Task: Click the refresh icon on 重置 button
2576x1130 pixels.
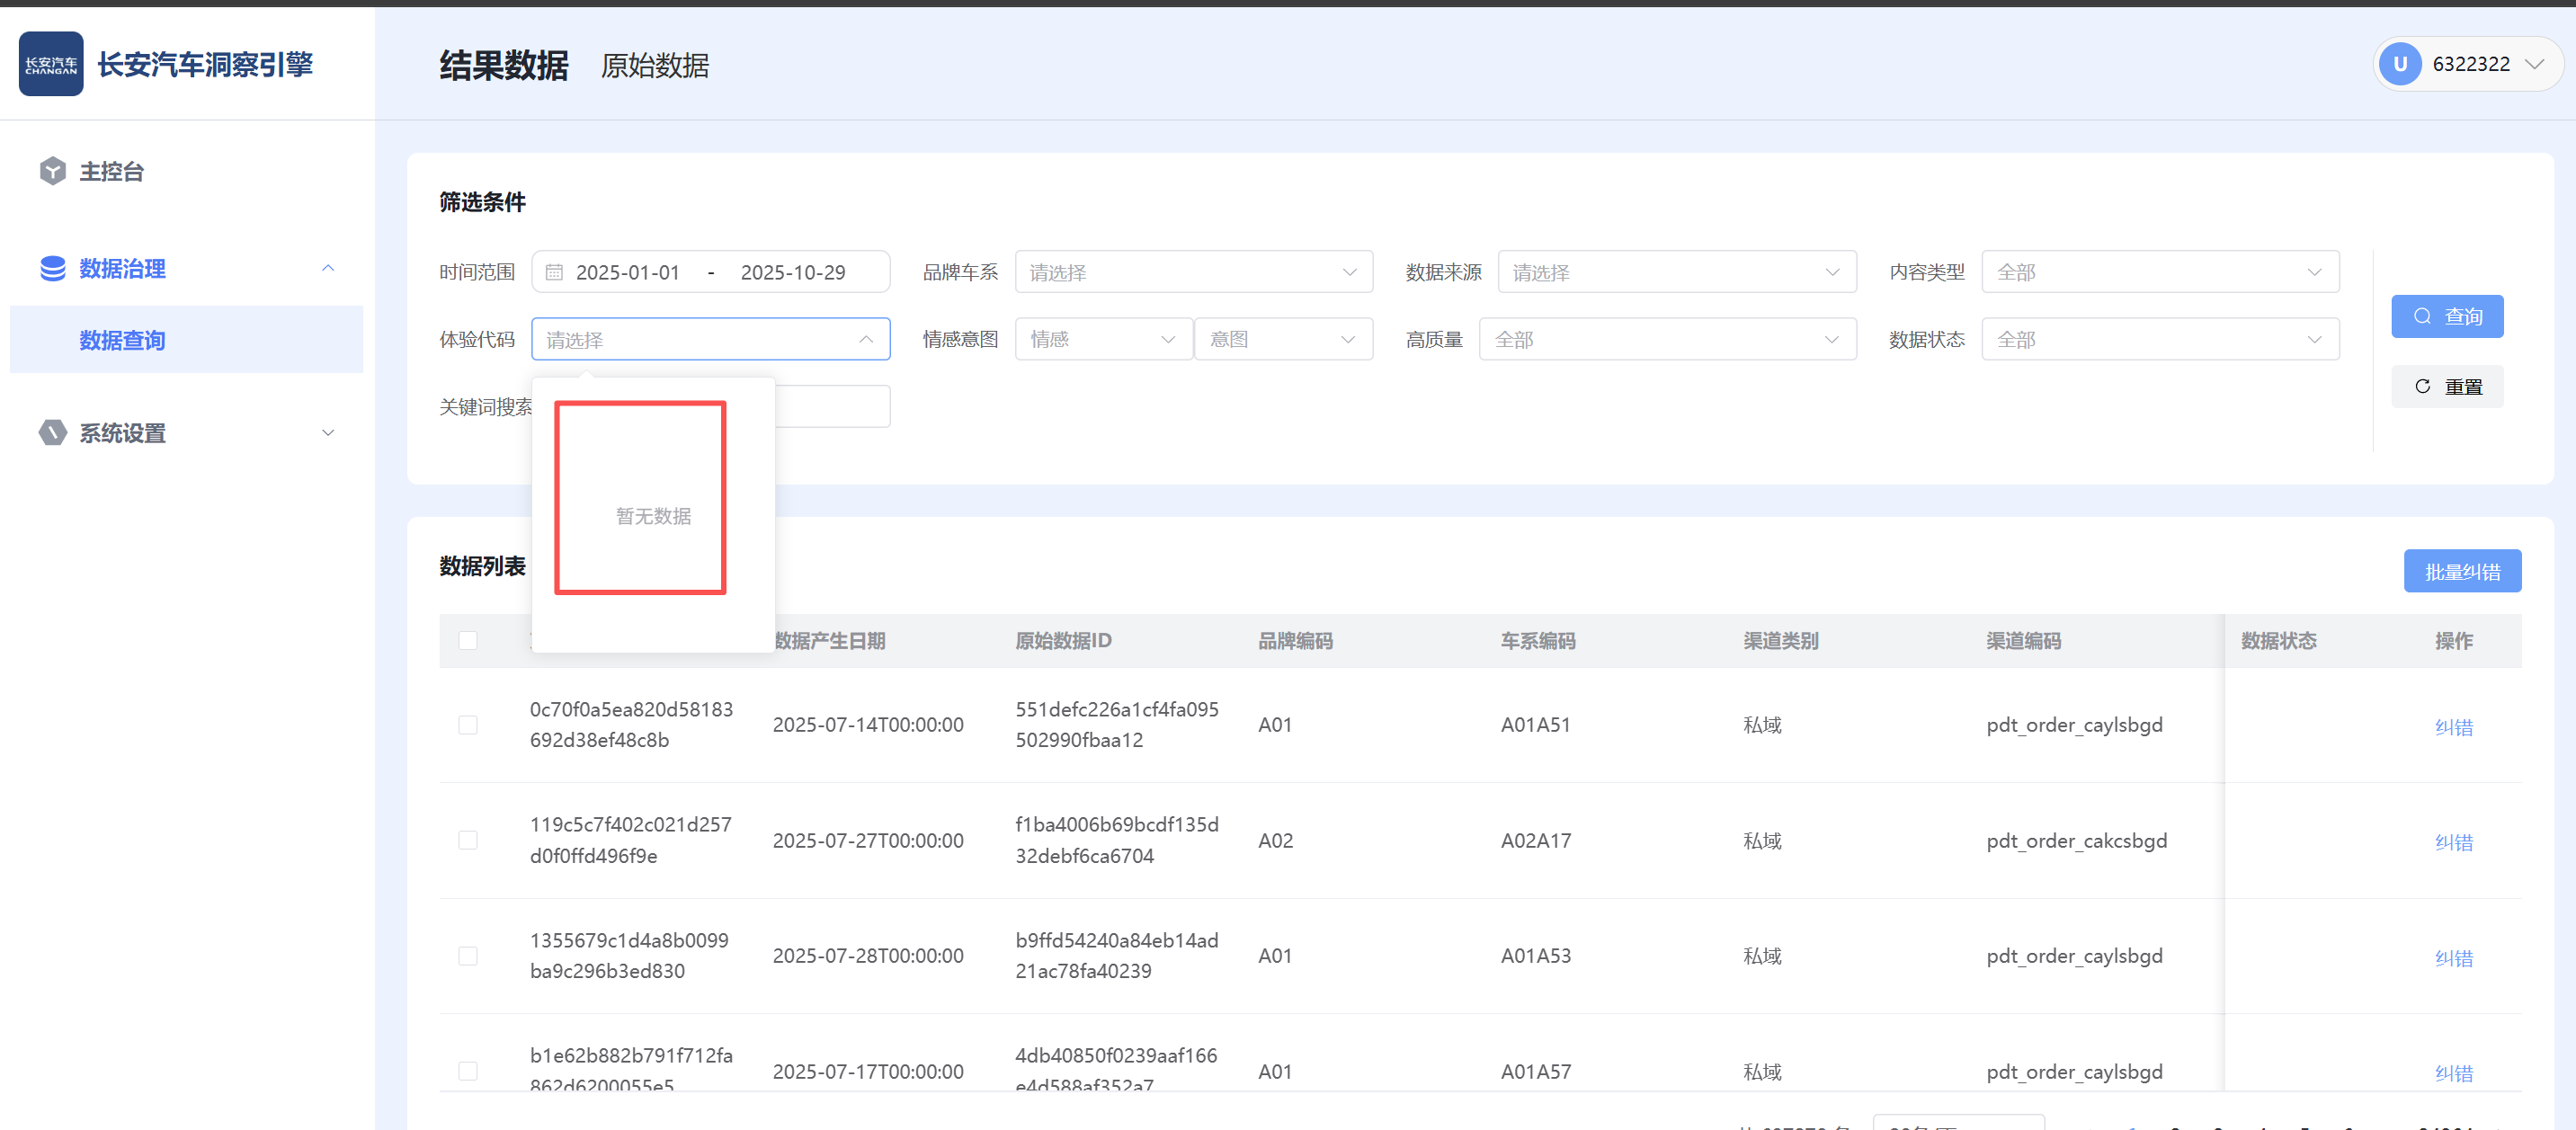Action: coord(2422,386)
